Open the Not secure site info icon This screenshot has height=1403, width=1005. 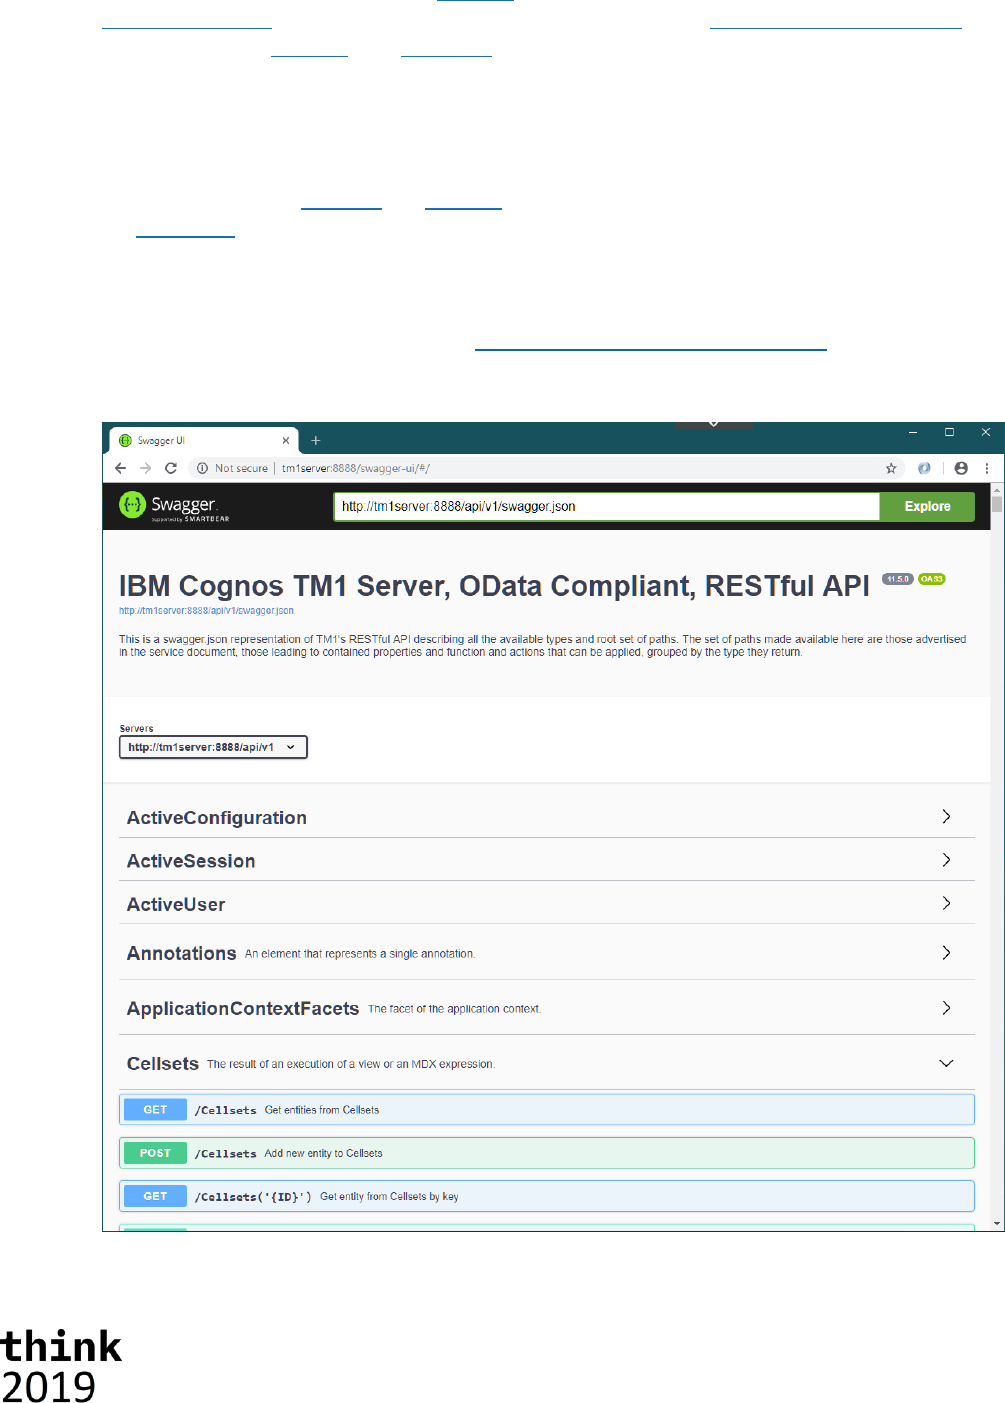[202, 468]
